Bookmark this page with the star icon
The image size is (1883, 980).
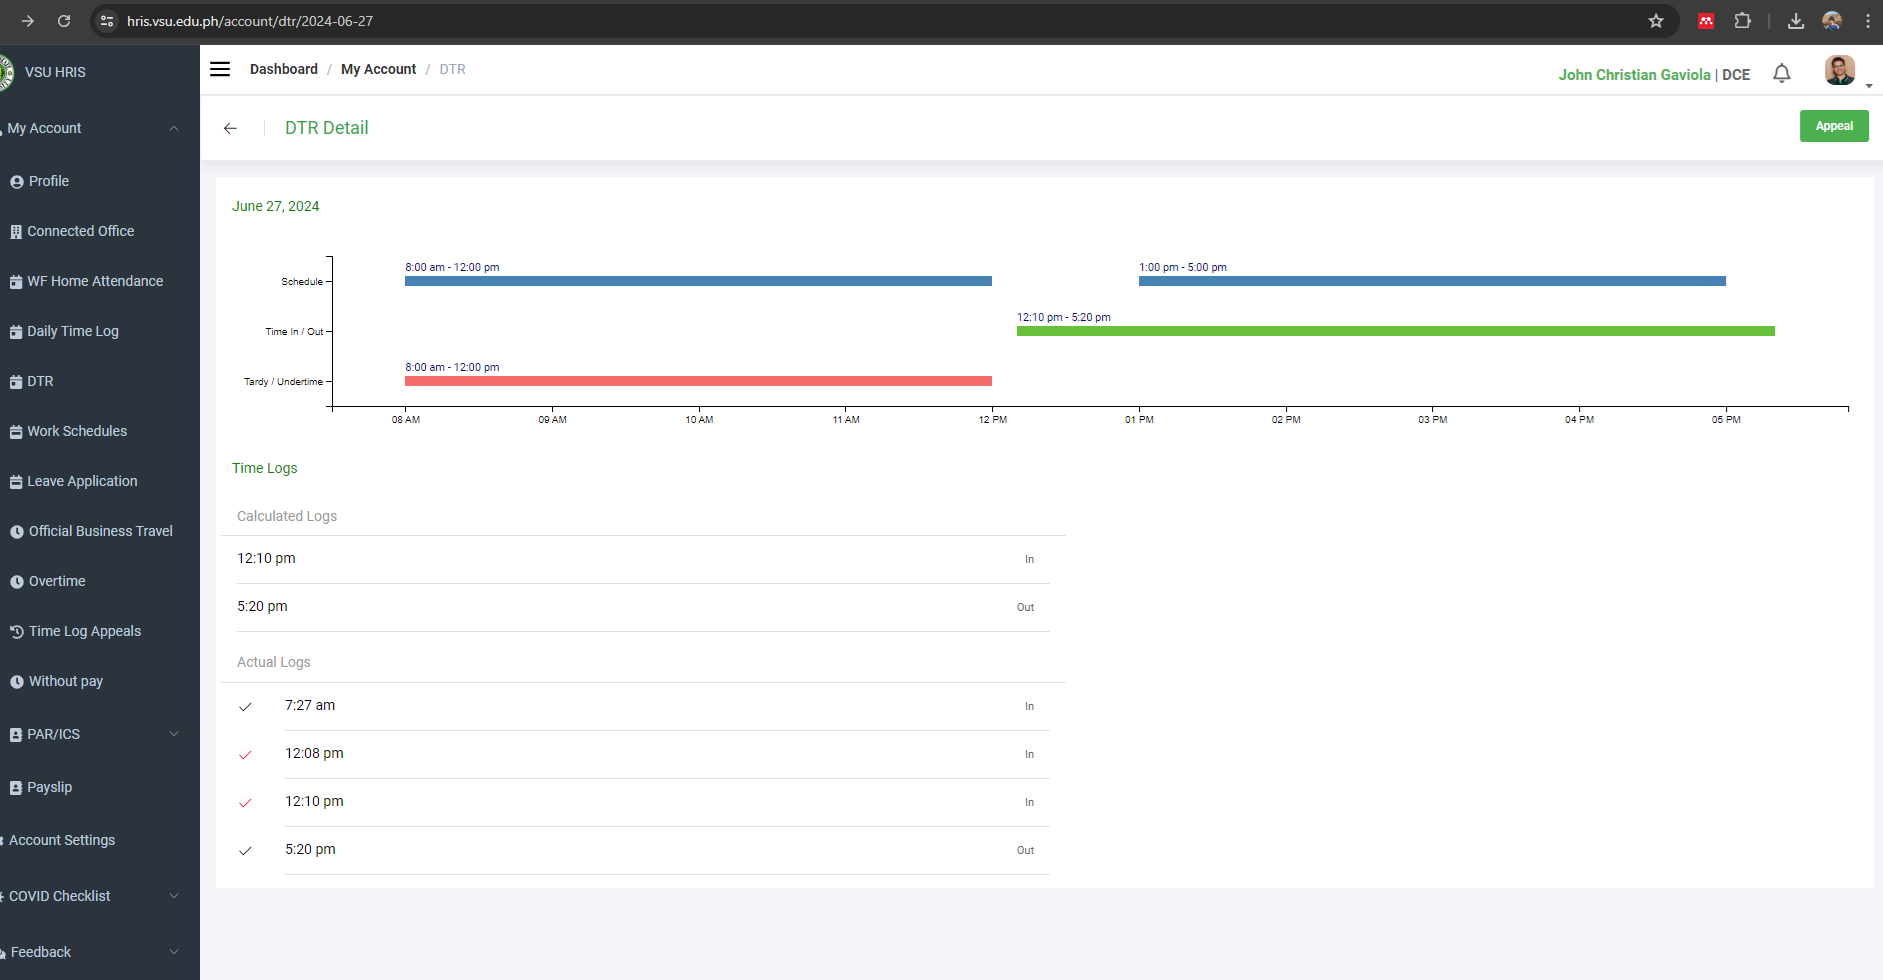point(1656,21)
